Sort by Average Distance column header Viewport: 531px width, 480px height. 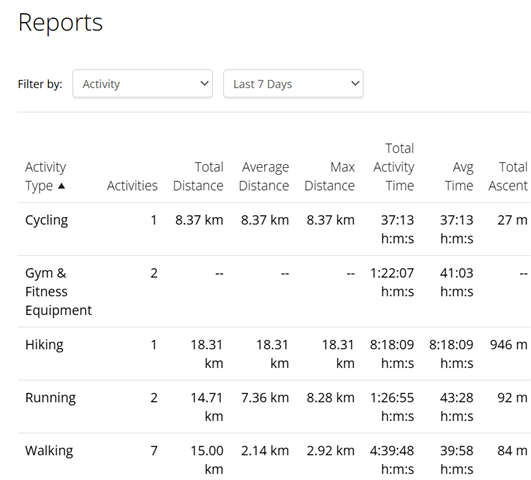coord(264,176)
